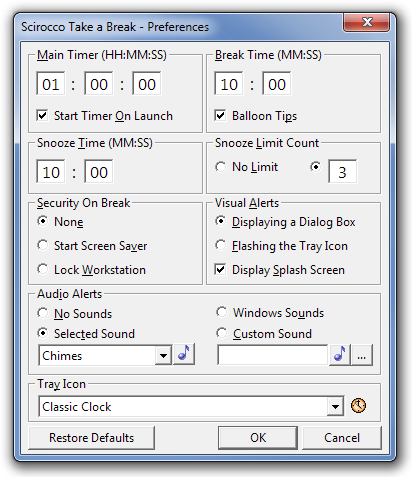Click Restore Defaults button

91,438
